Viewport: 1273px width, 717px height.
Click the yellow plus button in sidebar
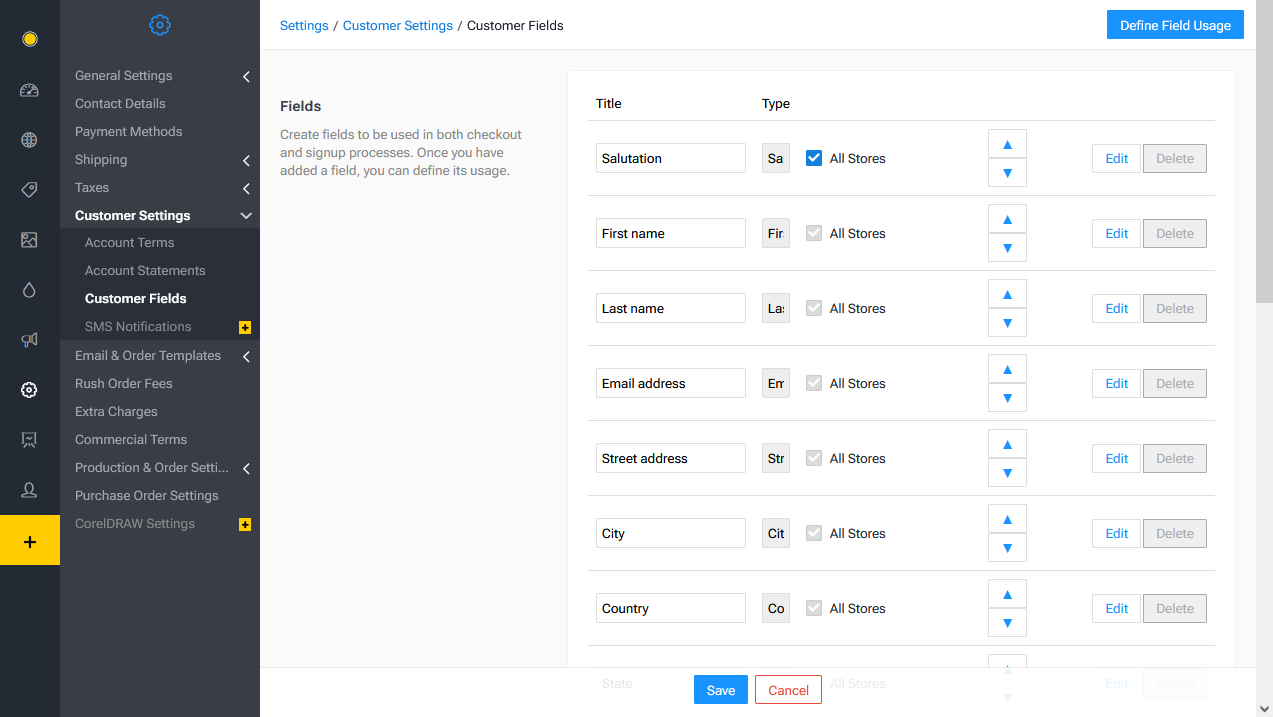(29, 539)
